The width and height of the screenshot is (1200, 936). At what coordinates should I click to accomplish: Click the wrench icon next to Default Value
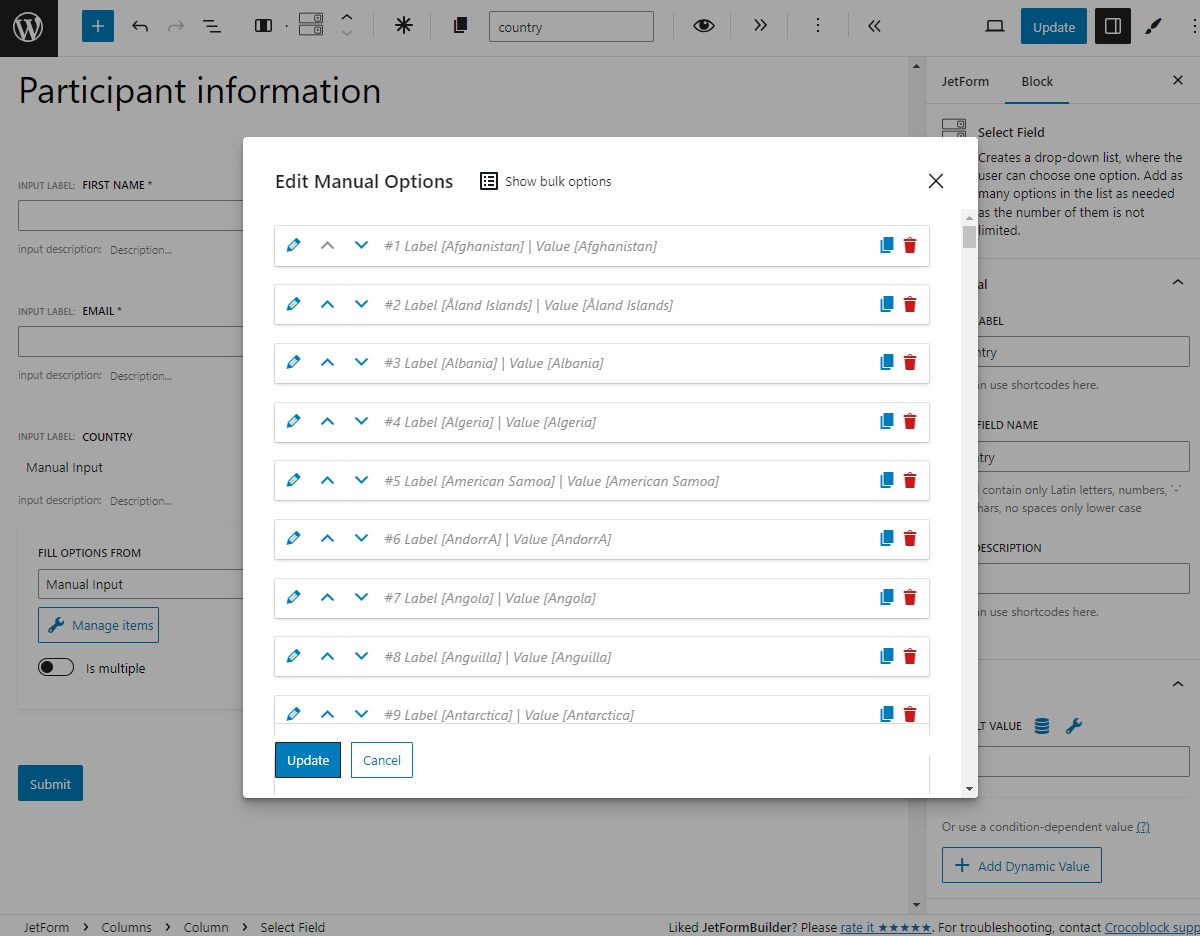coord(1074,725)
